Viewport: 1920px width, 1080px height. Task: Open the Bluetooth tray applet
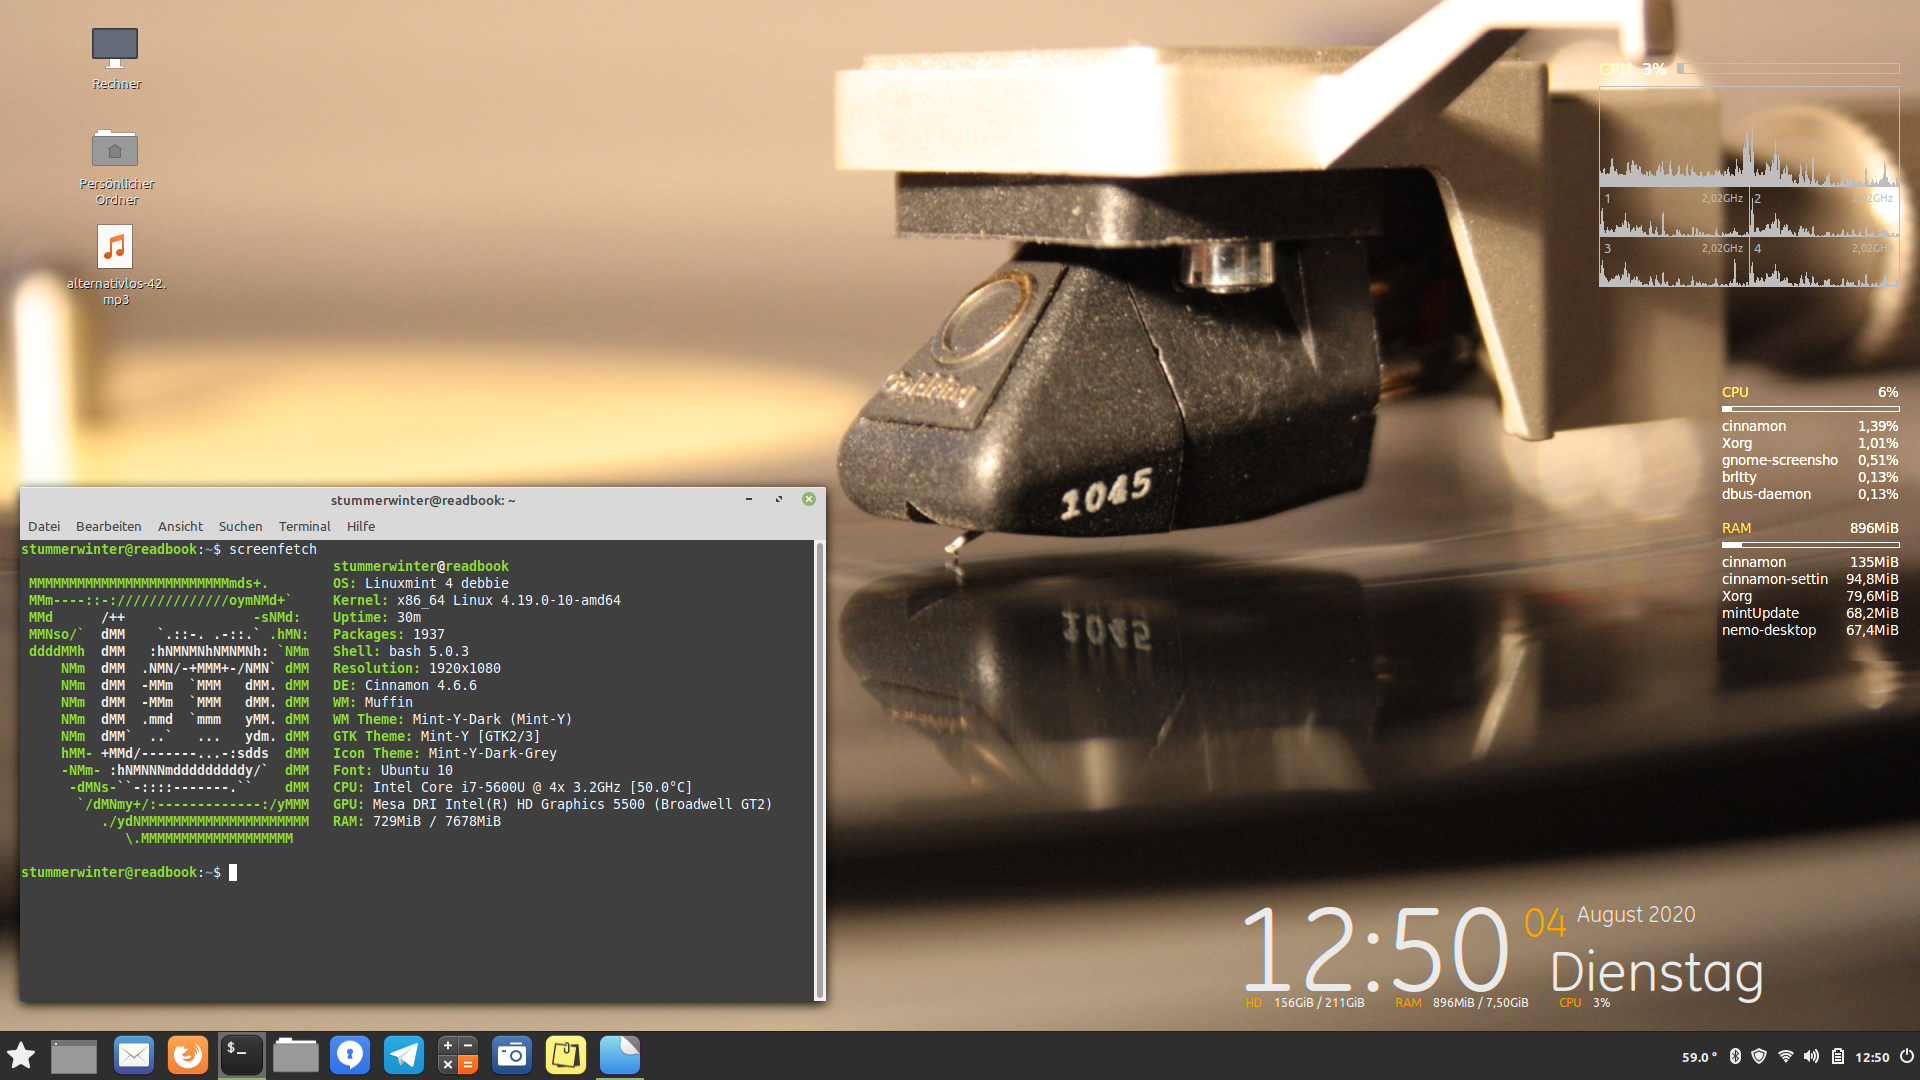point(1736,1056)
